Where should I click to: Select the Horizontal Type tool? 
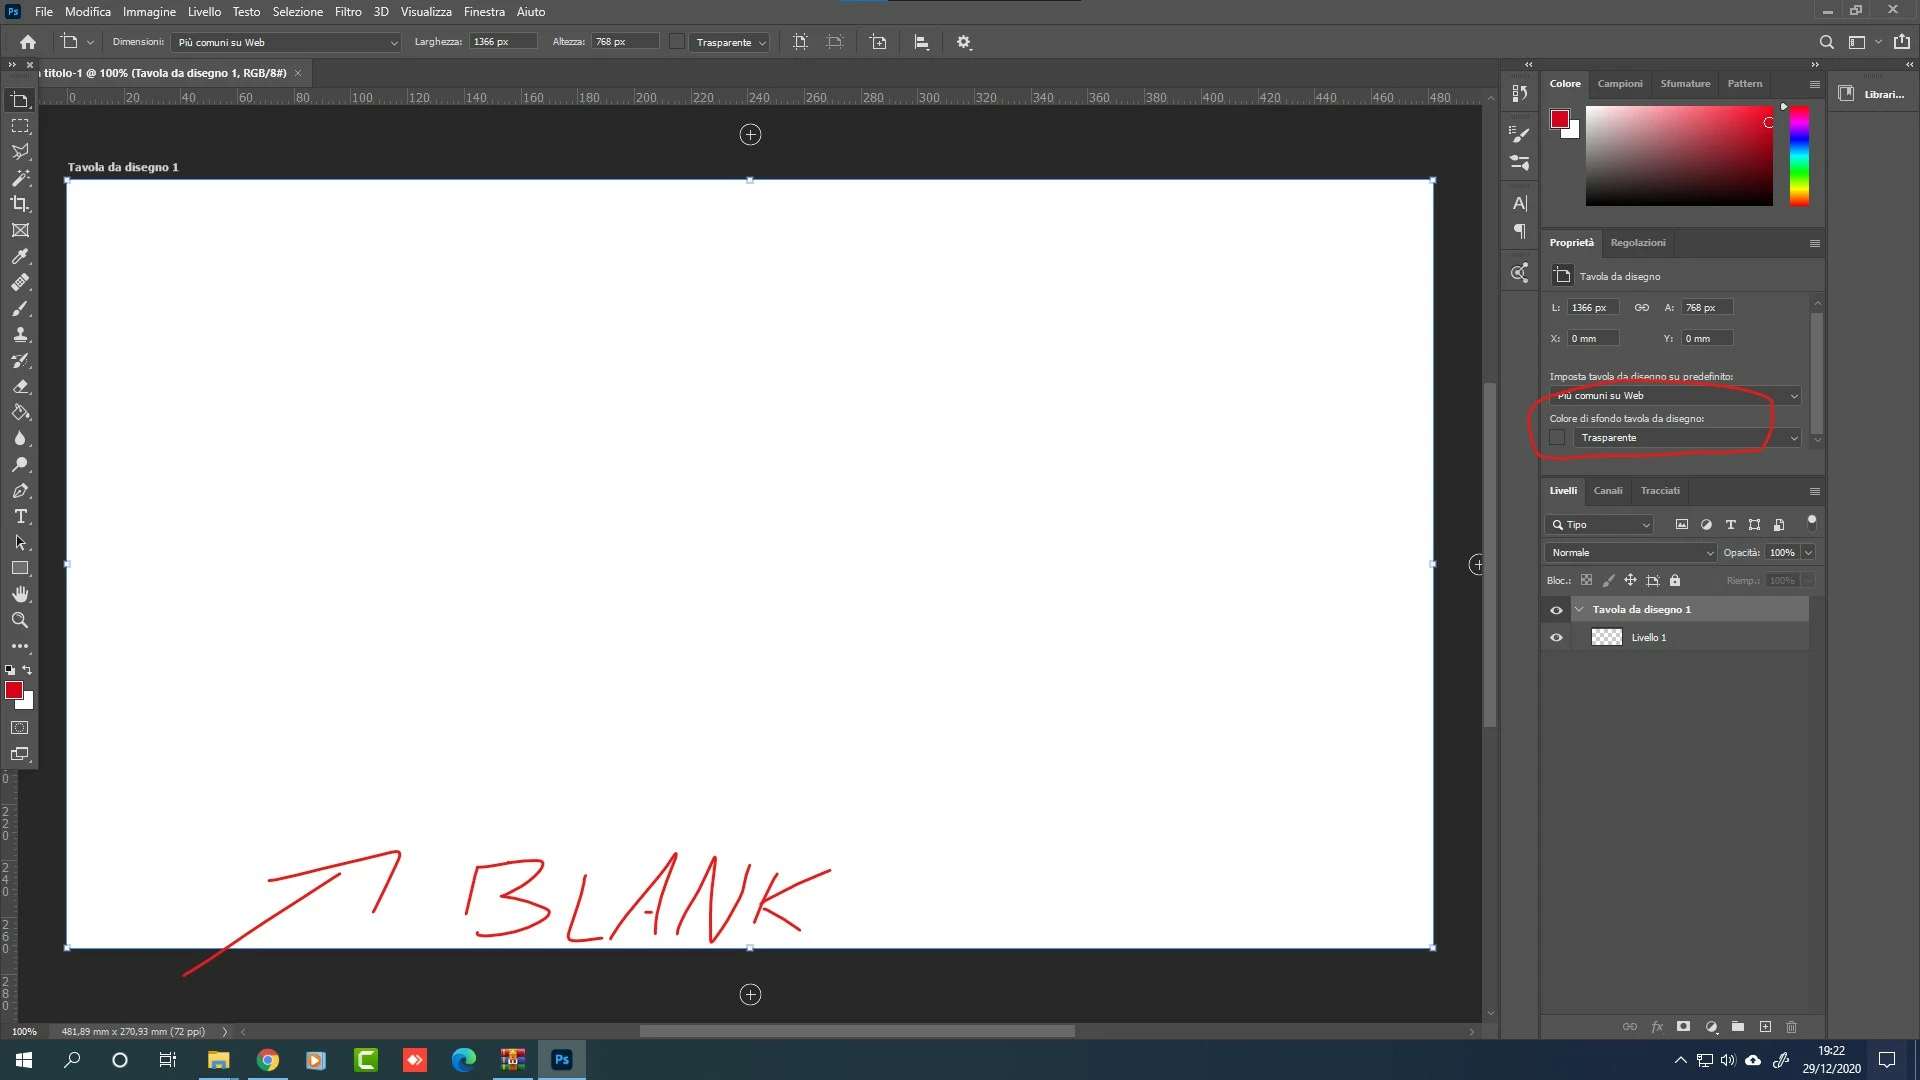click(x=20, y=517)
